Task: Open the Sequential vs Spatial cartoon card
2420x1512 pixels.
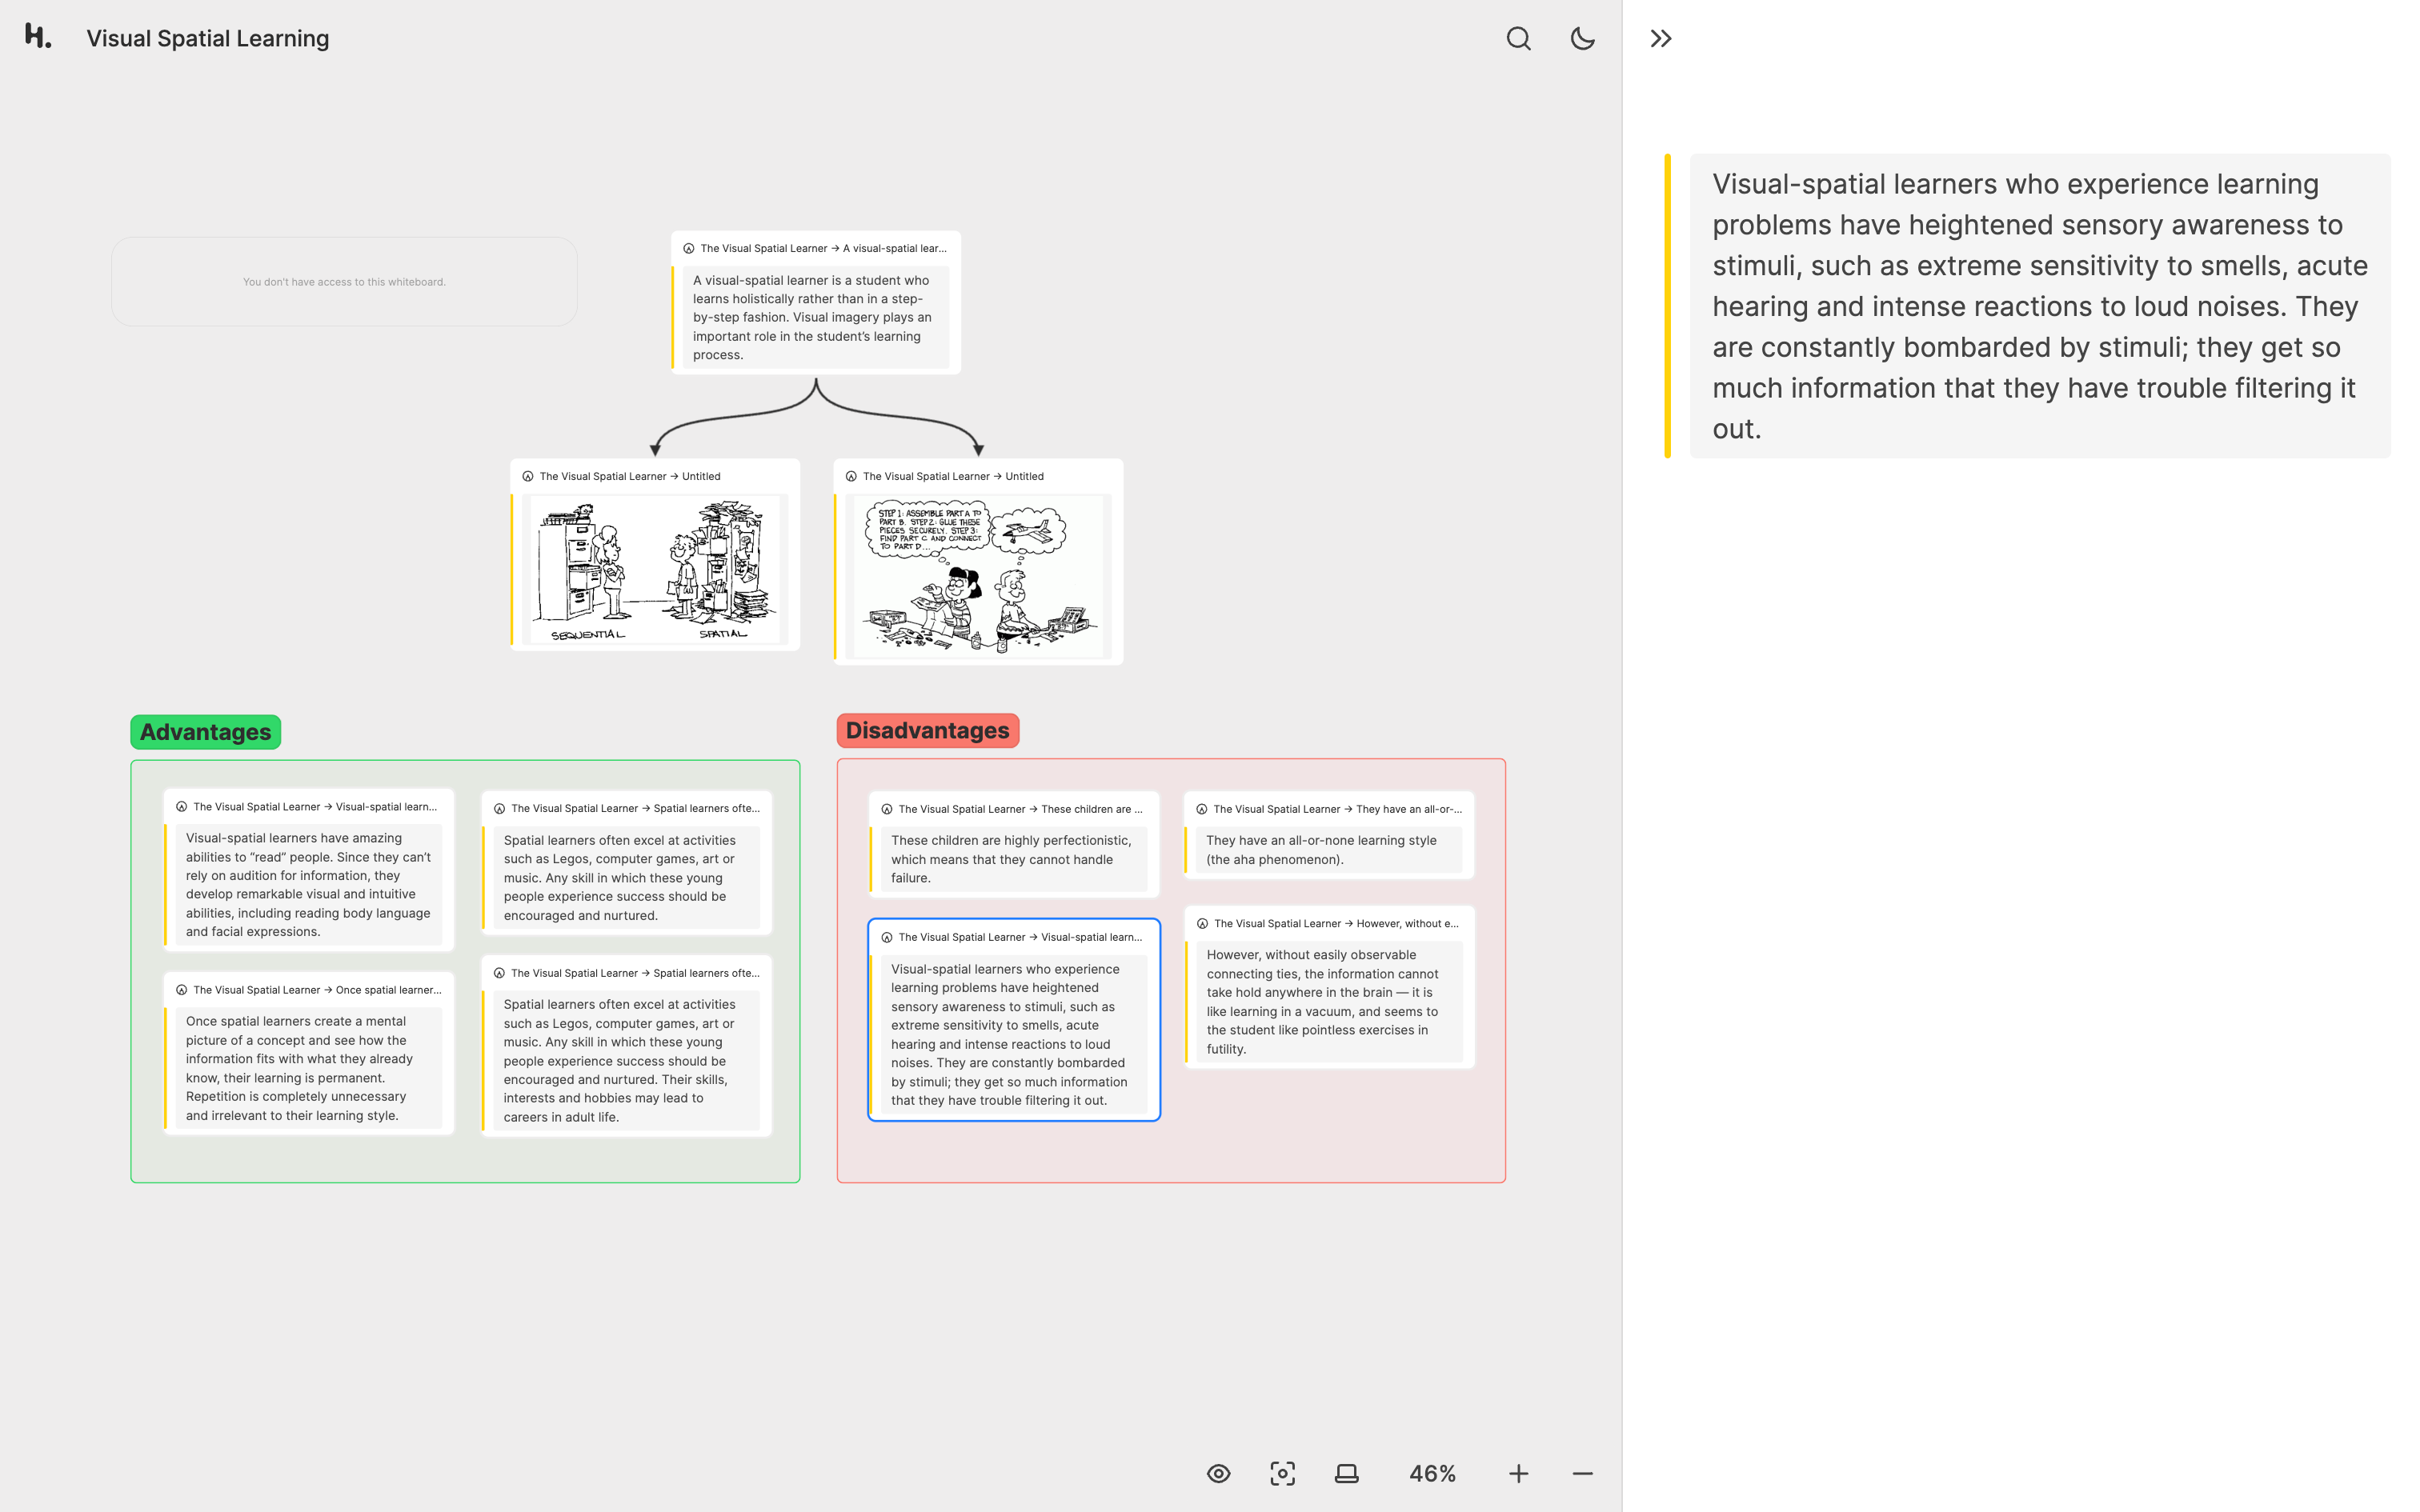Action: (x=655, y=568)
